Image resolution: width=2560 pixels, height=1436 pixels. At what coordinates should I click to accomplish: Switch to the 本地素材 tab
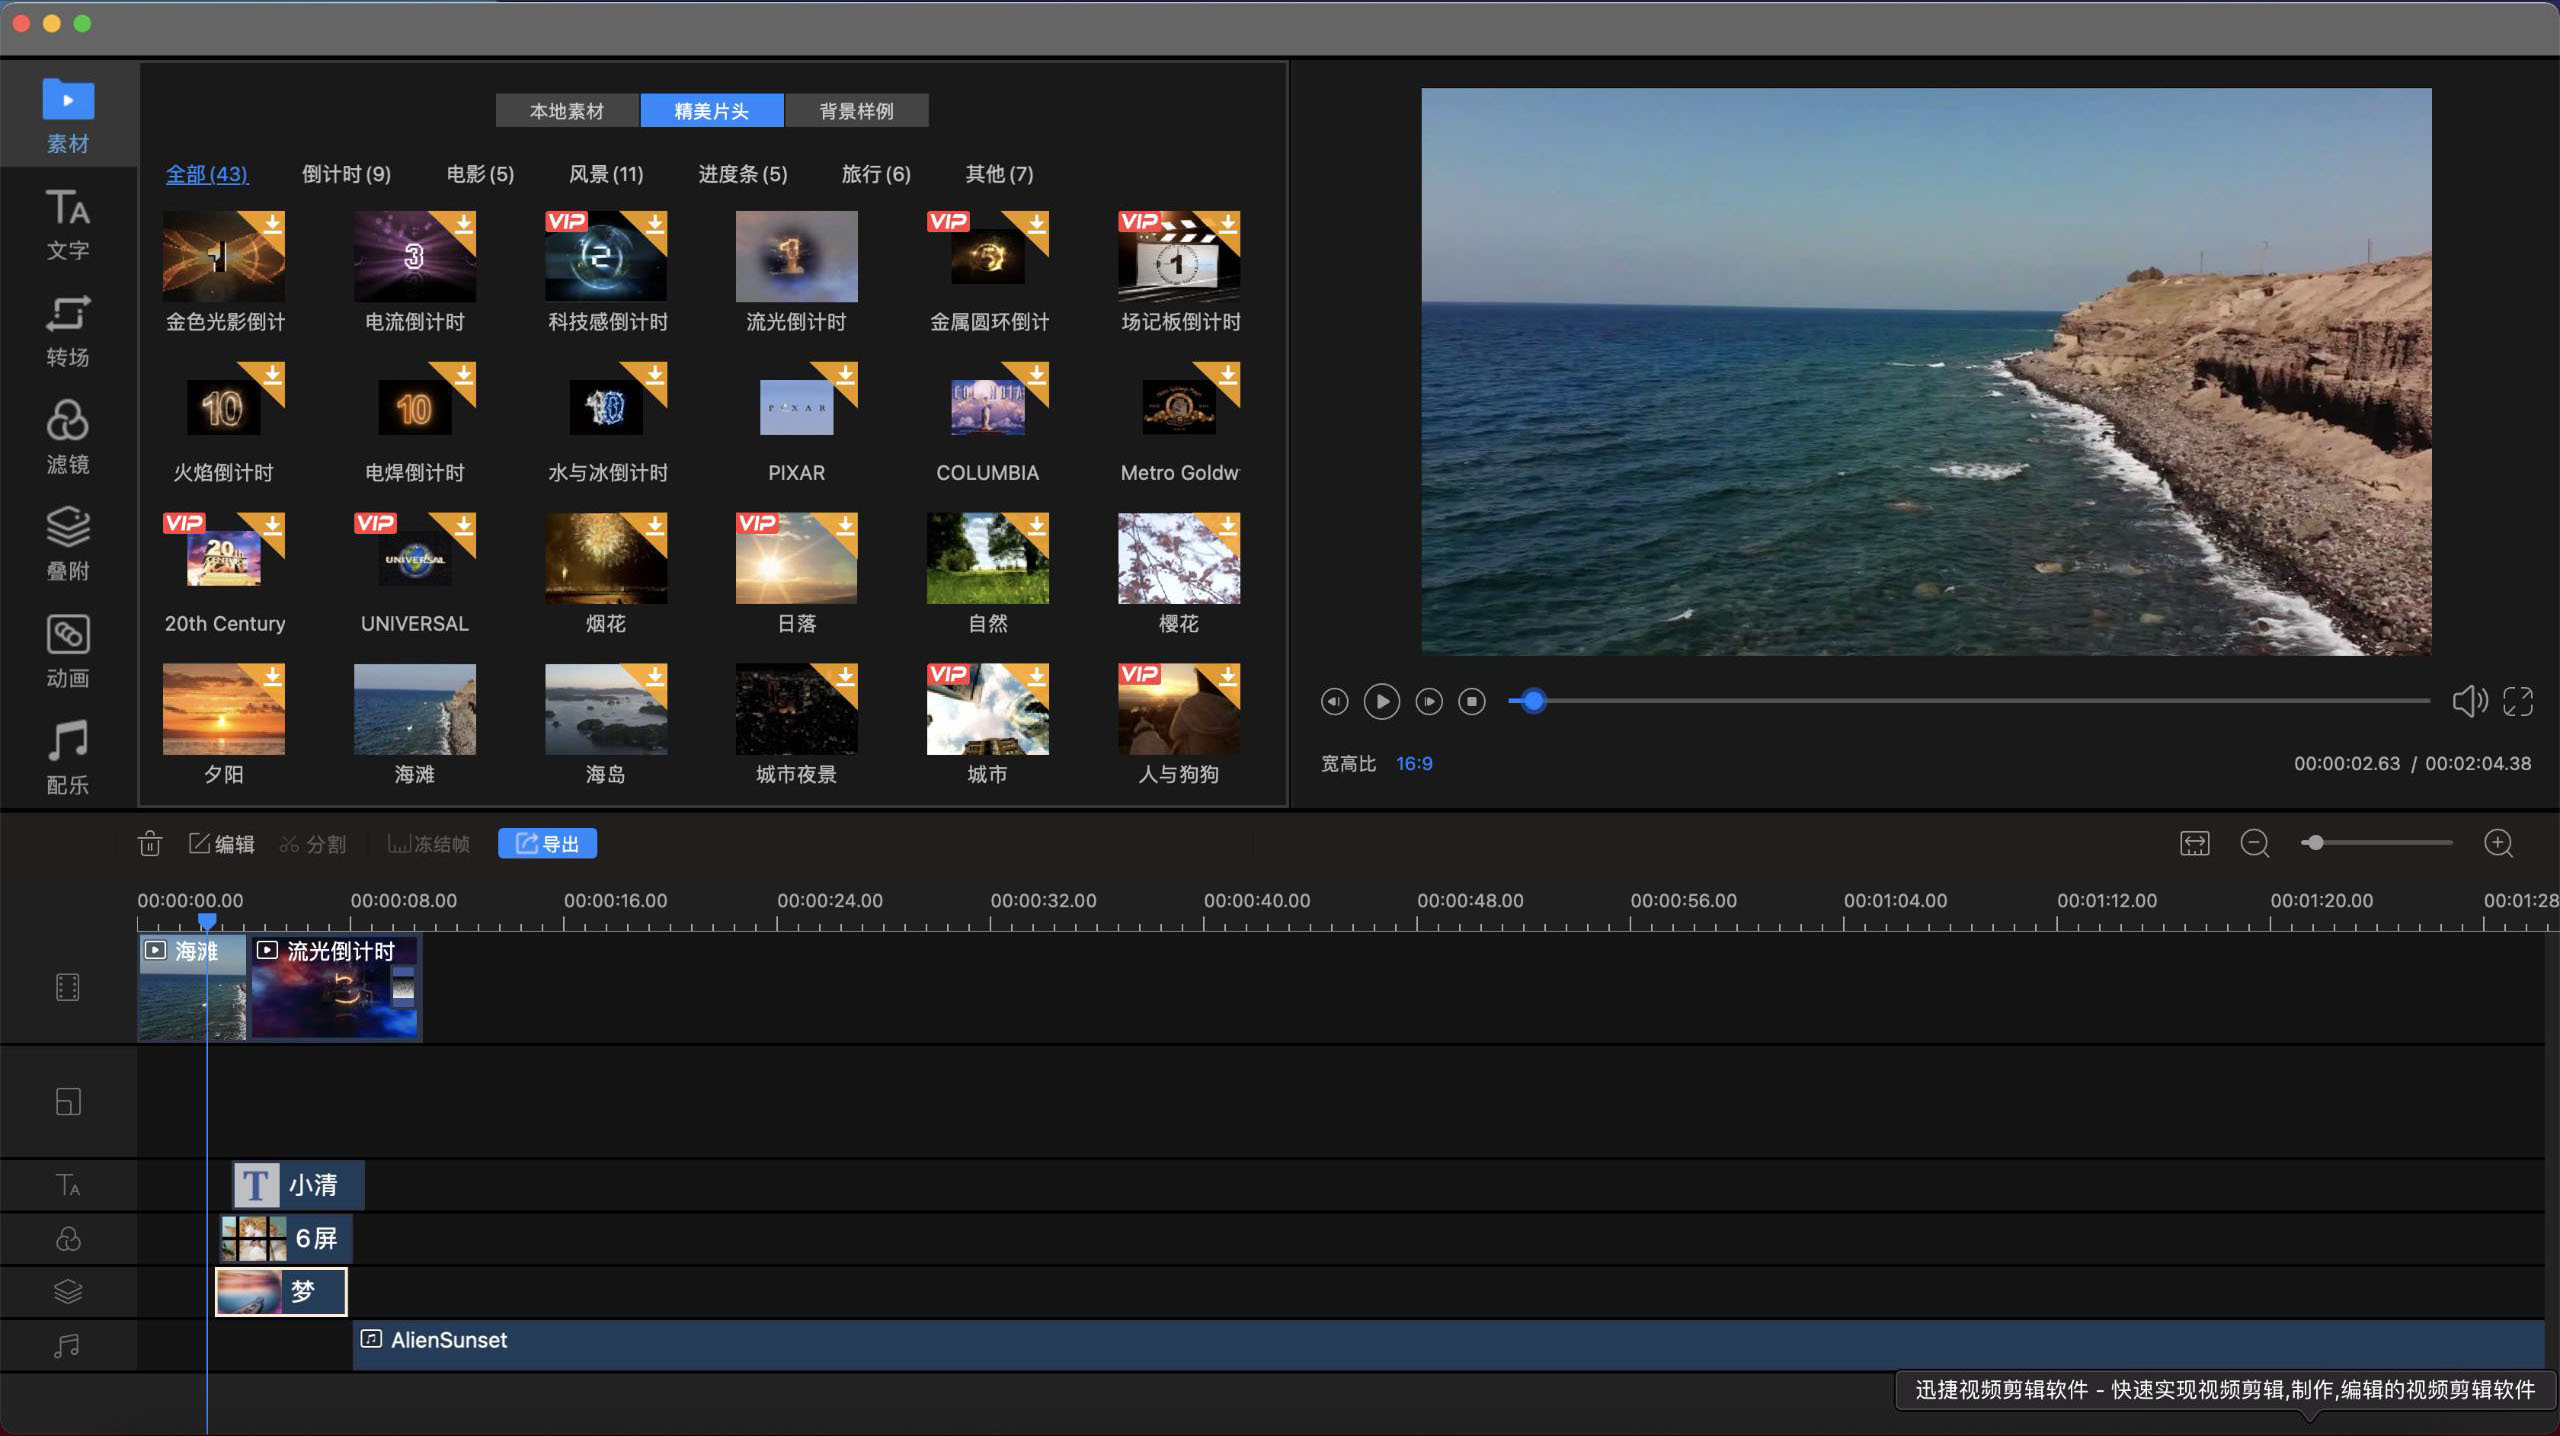(x=566, y=111)
